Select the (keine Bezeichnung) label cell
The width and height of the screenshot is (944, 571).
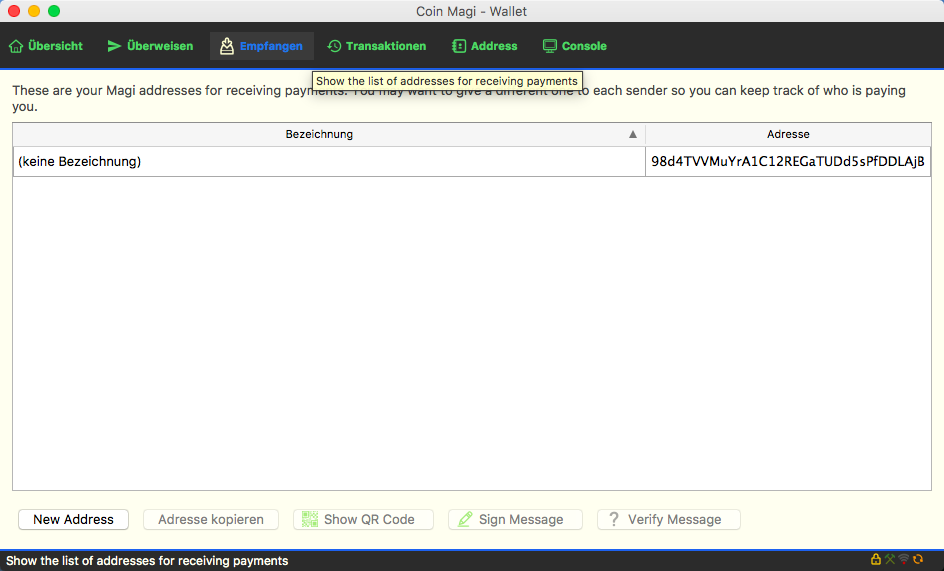(x=329, y=161)
